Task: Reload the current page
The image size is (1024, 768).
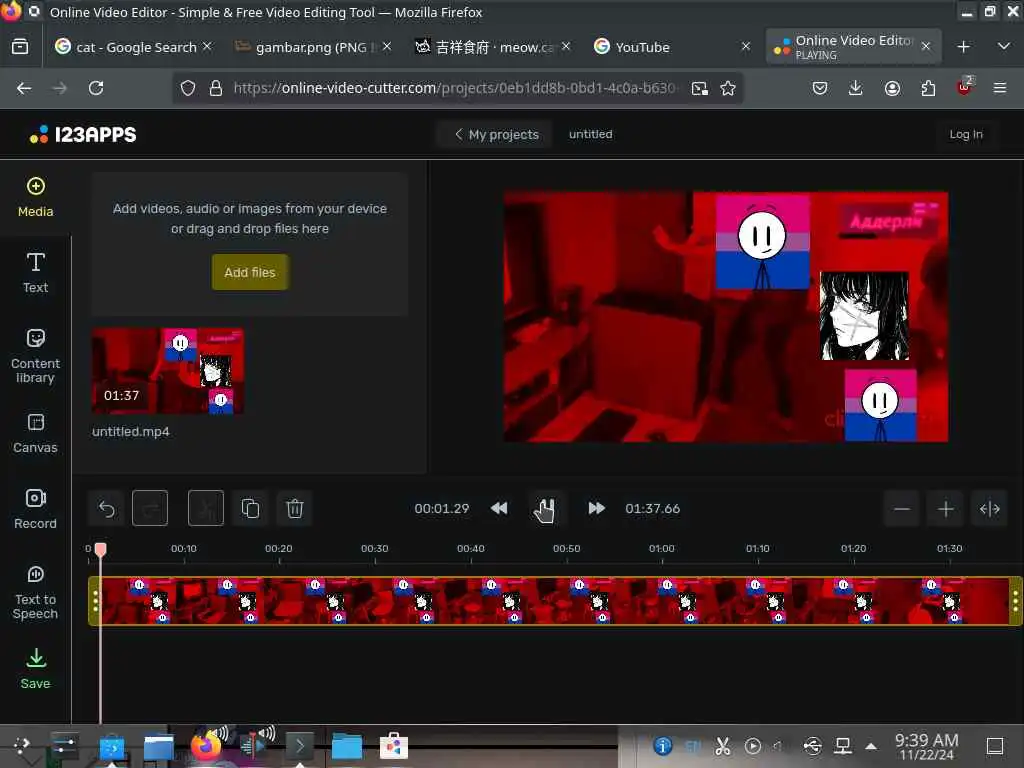Action: (x=96, y=88)
